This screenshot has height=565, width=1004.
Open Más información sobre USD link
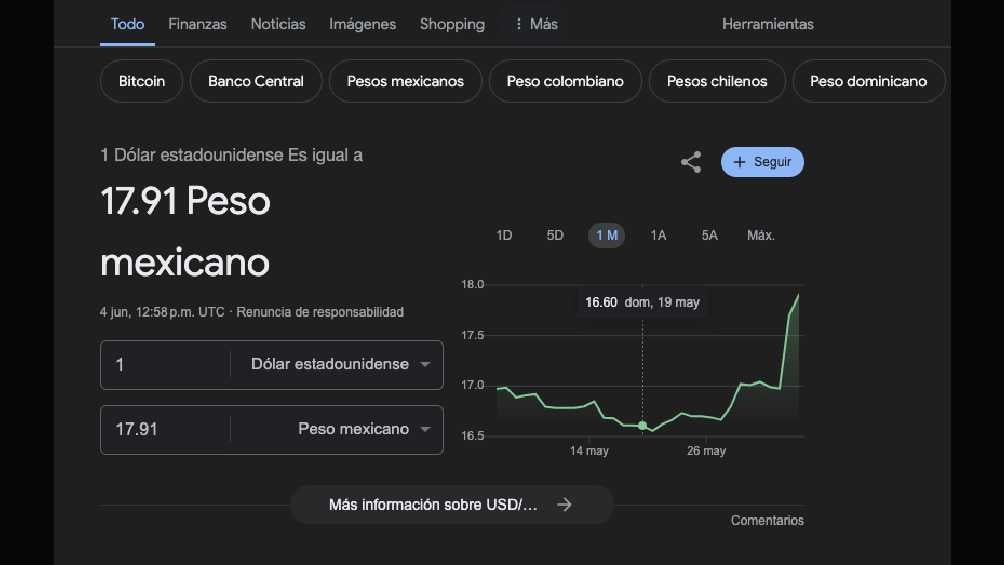tap(451, 505)
